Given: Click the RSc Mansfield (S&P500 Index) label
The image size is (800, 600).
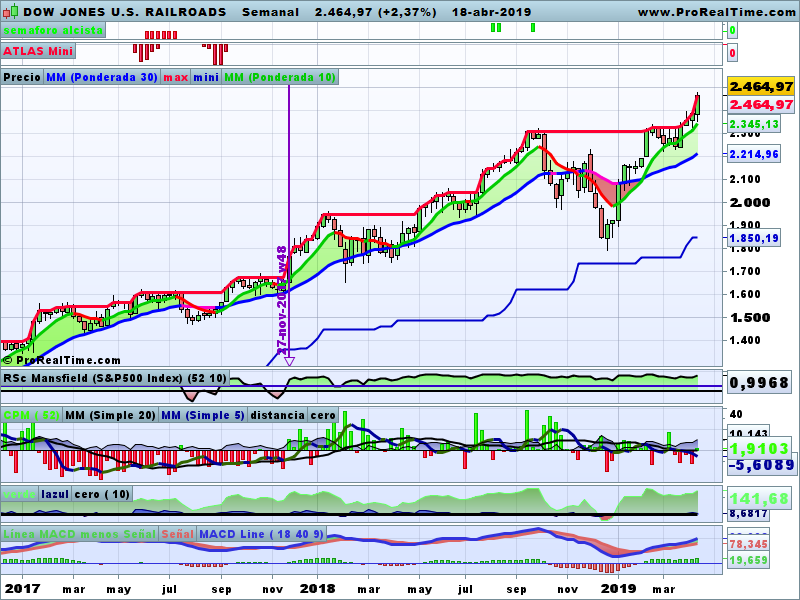Looking at the screenshot, I should [115, 378].
